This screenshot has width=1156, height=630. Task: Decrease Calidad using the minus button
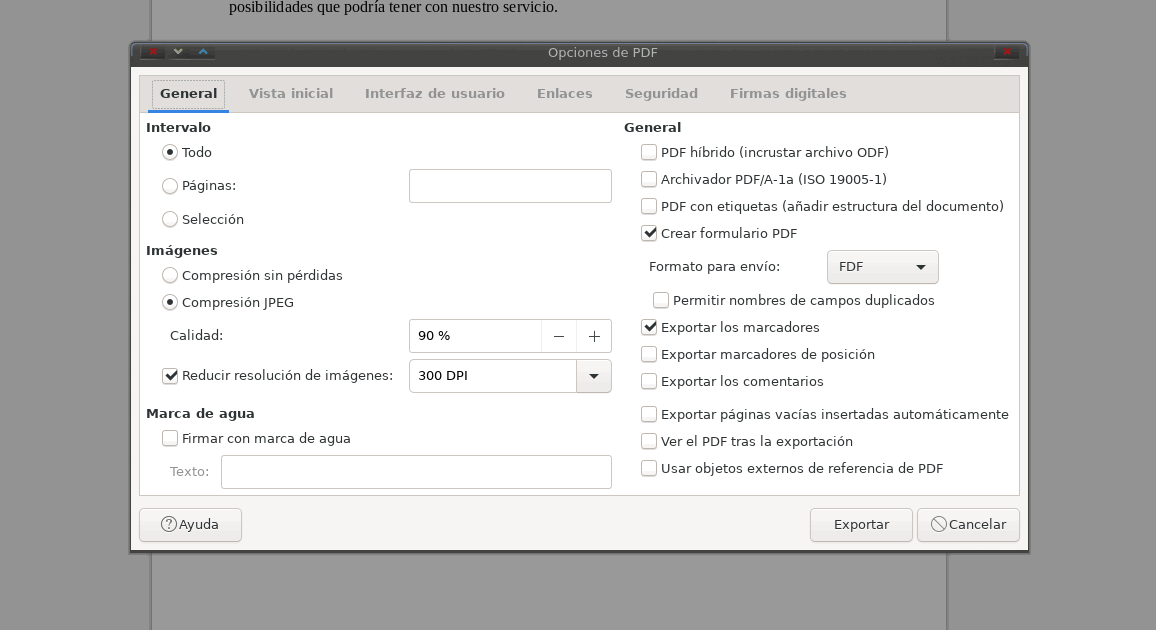pos(559,336)
